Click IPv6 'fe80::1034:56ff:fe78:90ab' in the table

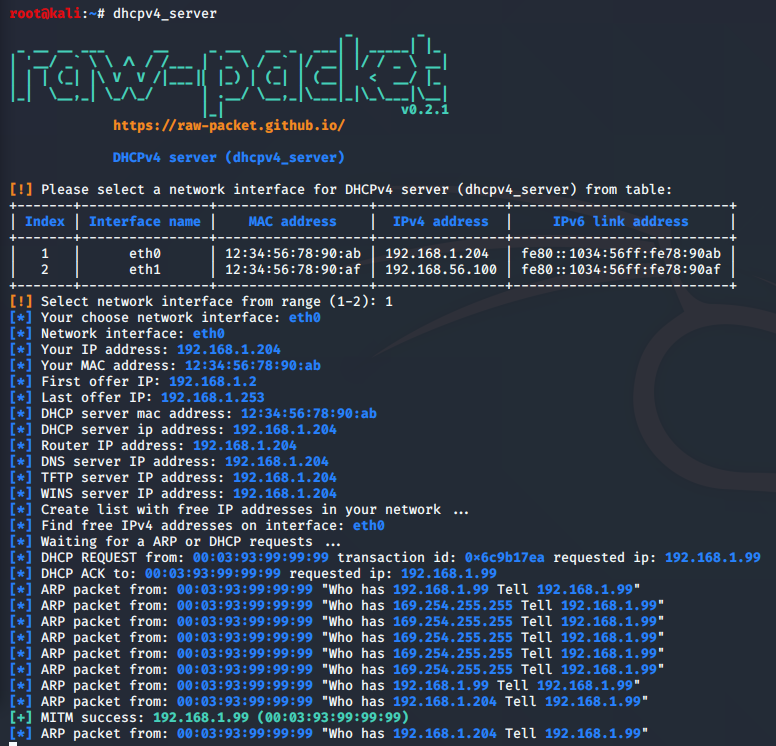point(621,253)
